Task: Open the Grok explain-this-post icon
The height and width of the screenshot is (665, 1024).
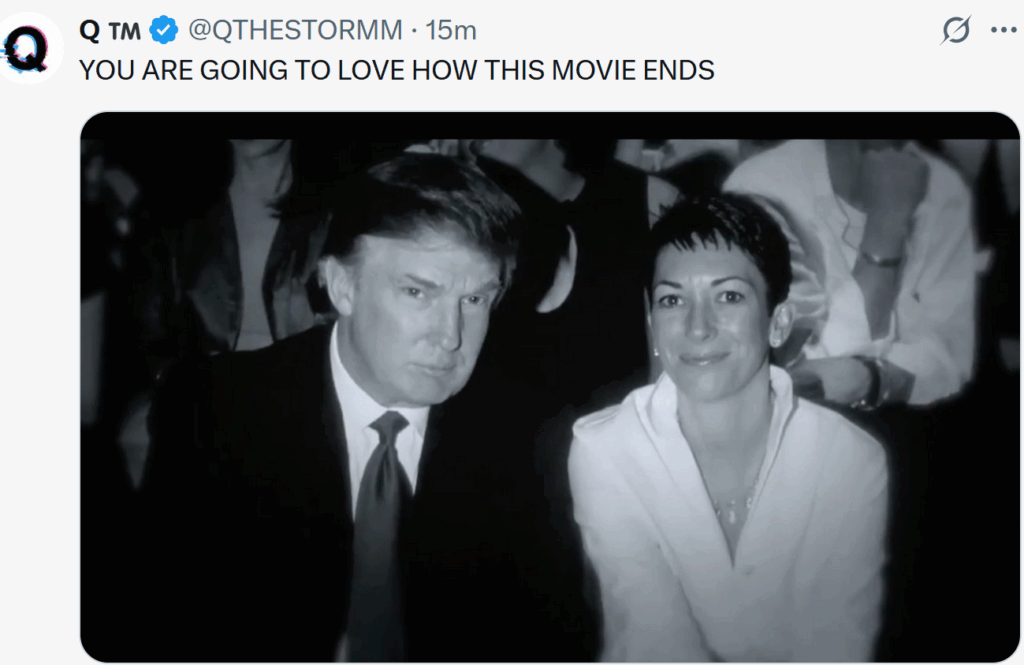Action: pos(955,30)
